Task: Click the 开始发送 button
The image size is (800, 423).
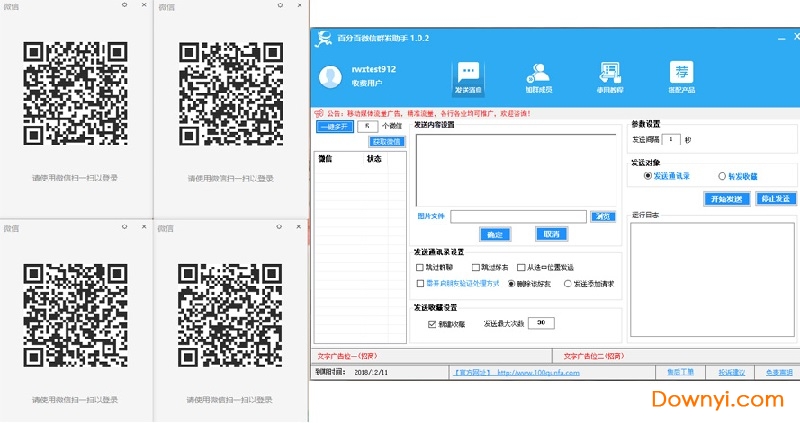Action: tap(727, 198)
